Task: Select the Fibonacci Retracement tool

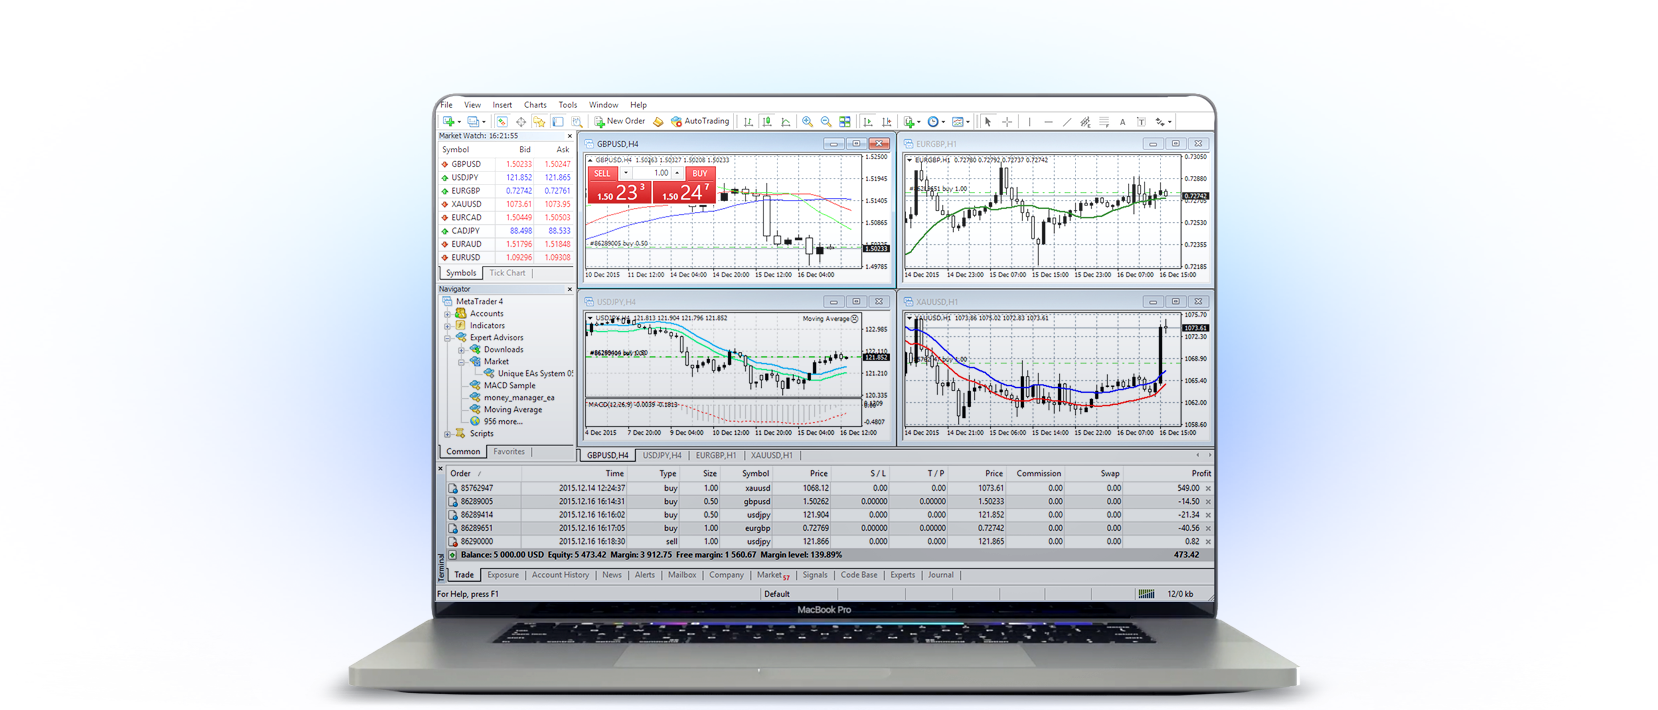Action: pyautogui.click(x=1104, y=122)
